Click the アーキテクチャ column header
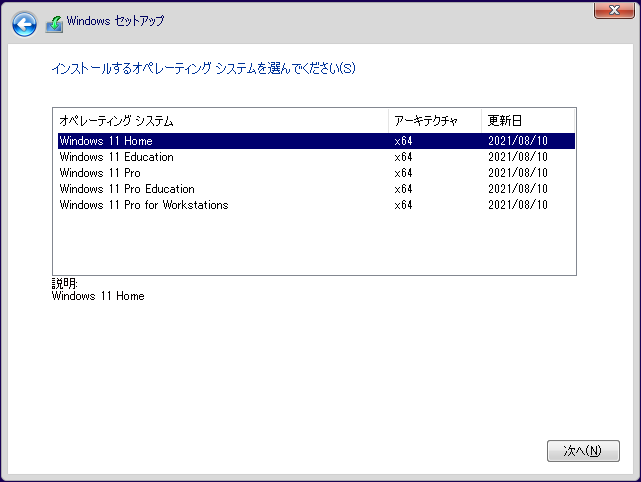Viewport: 641px width, 482px height. coord(435,121)
